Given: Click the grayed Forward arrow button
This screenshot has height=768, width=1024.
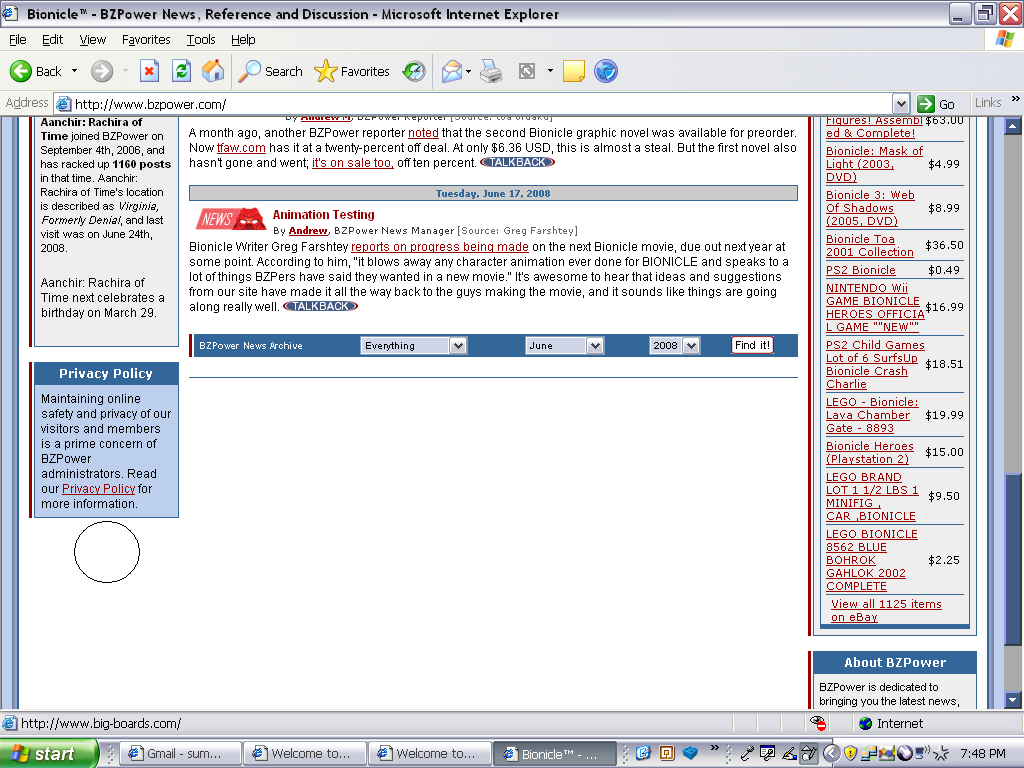Looking at the screenshot, I should point(101,71).
